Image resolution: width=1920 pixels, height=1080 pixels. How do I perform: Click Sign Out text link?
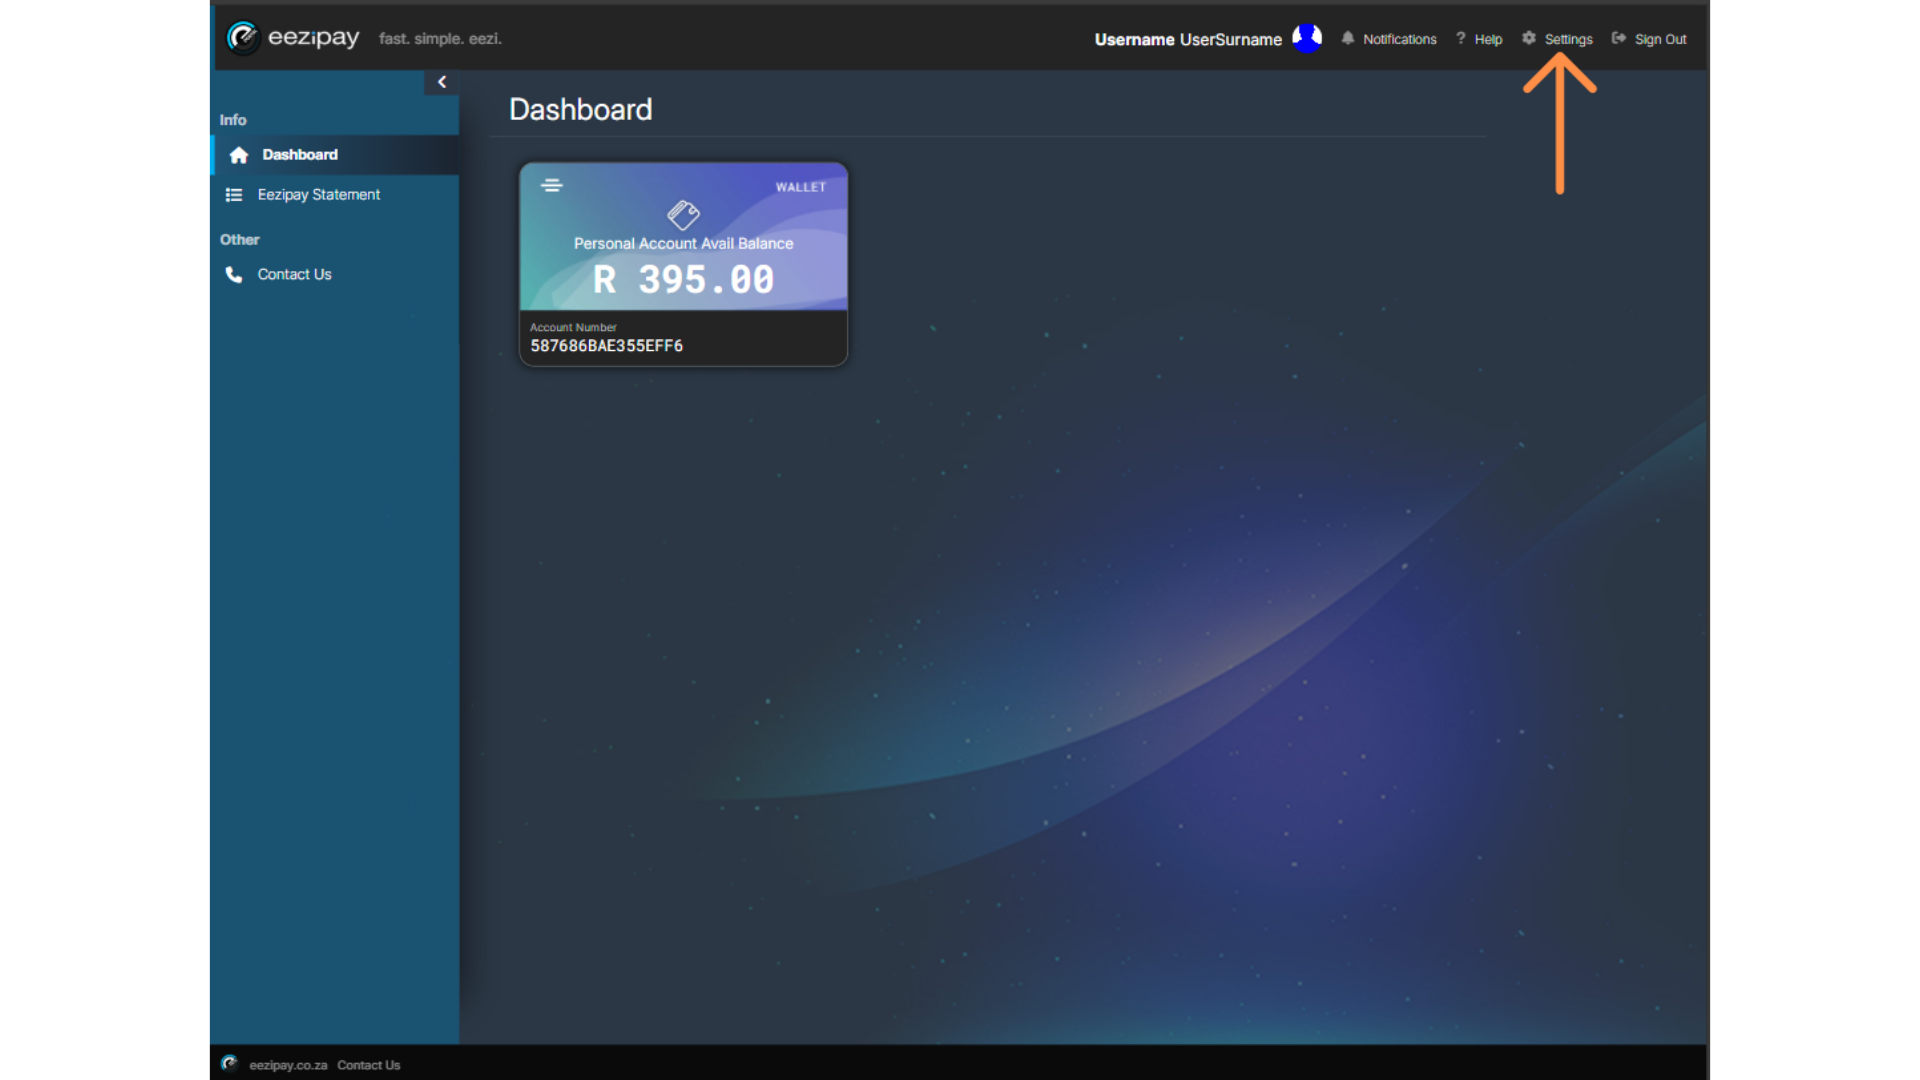1660,39
